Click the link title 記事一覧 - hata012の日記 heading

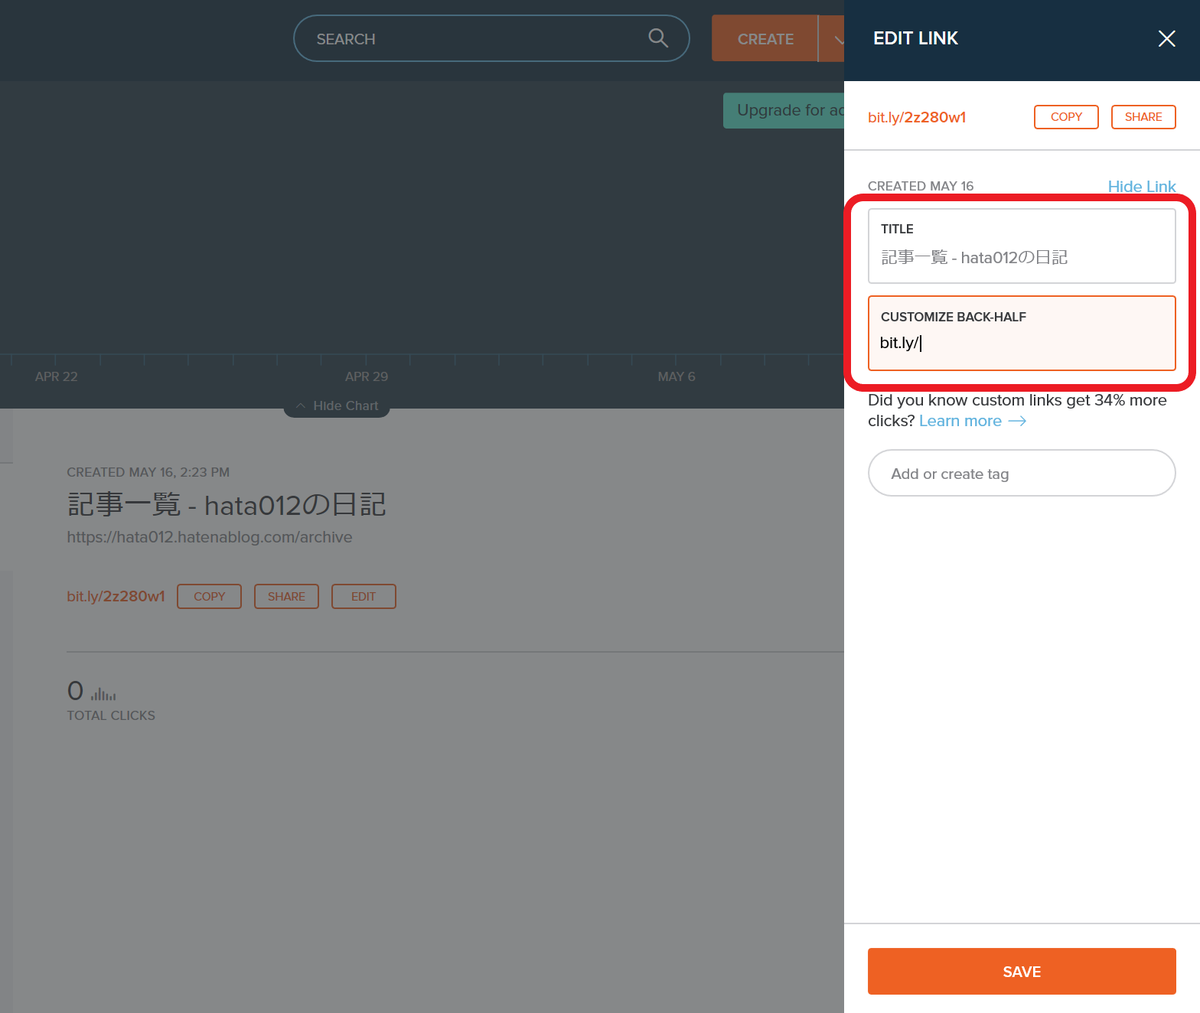(226, 504)
